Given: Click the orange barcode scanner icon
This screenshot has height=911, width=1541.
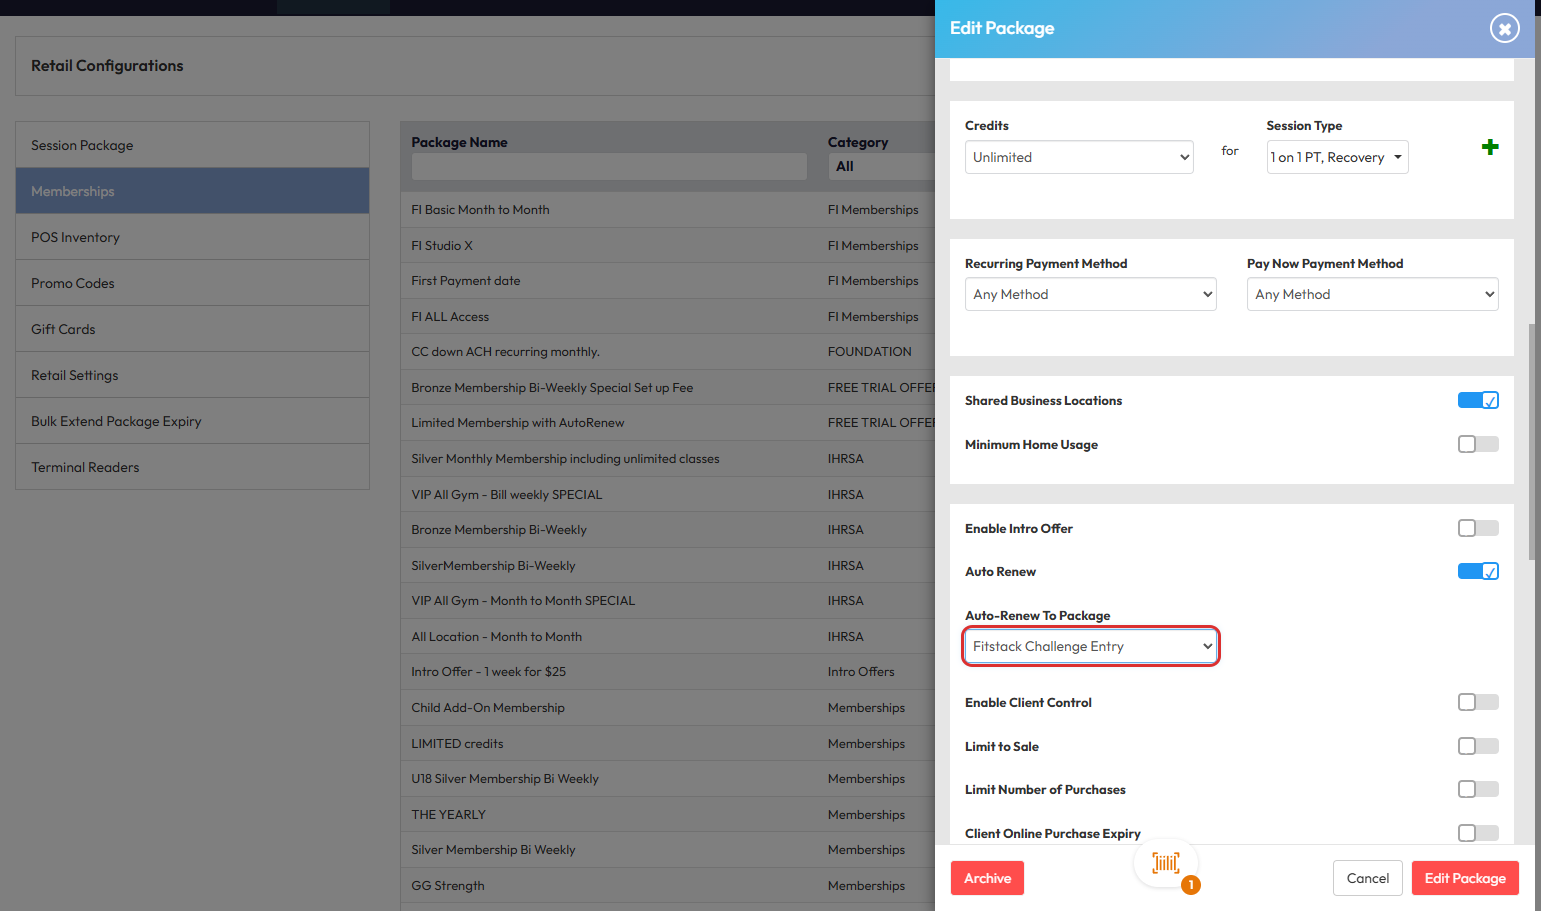Looking at the screenshot, I should coord(1165,863).
